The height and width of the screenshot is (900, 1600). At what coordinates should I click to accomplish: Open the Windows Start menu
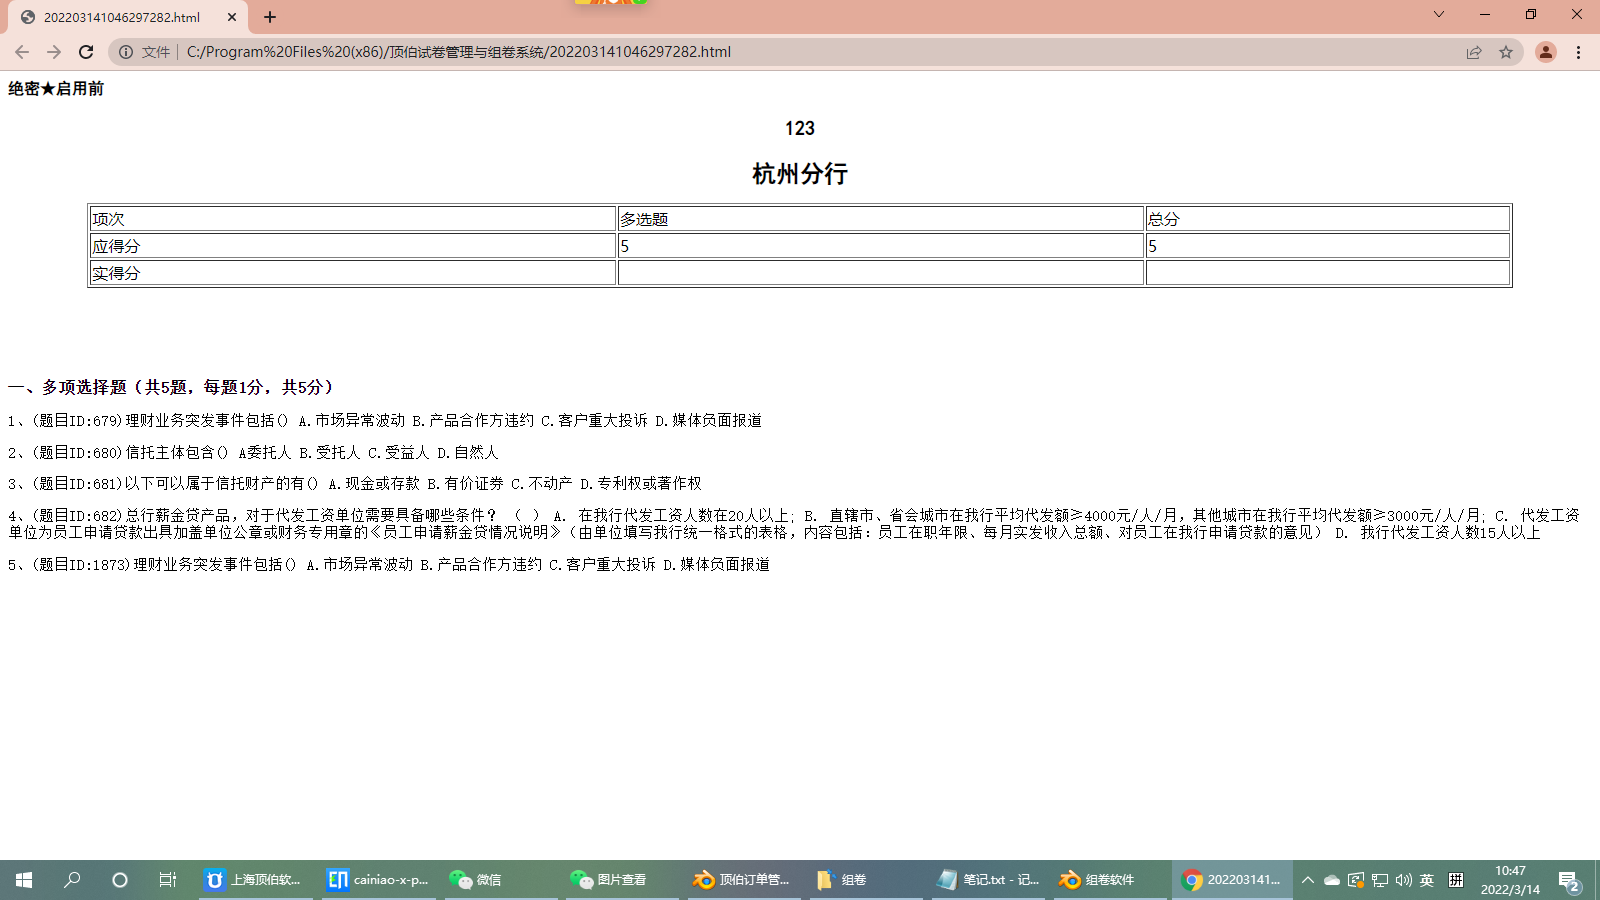[24, 880]
